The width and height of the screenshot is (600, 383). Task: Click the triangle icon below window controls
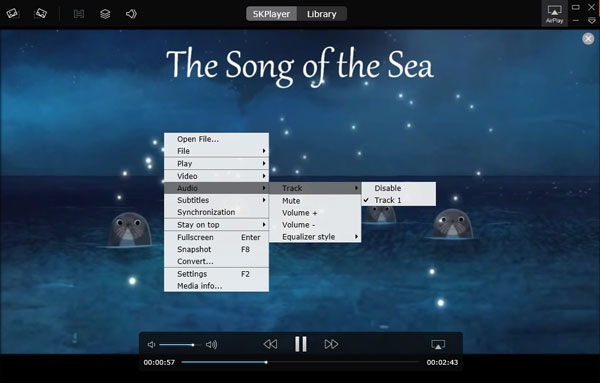[x=592, y=21]
